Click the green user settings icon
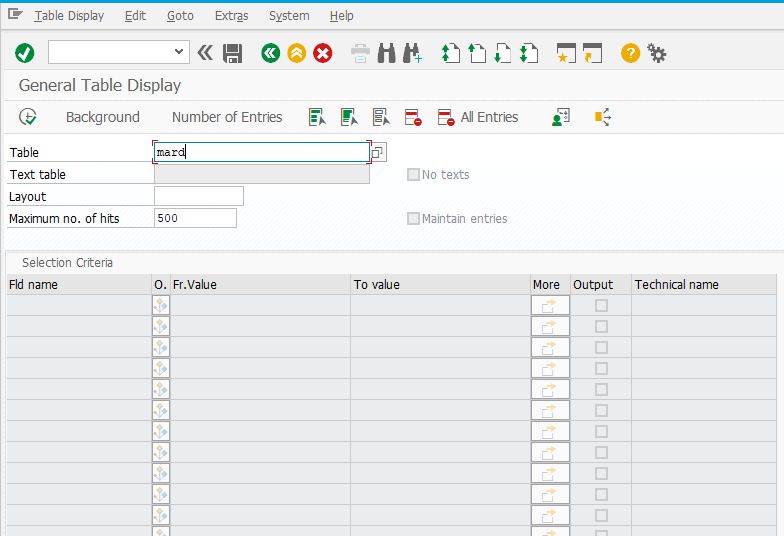784x536 pixels. [x=561, y=117]
